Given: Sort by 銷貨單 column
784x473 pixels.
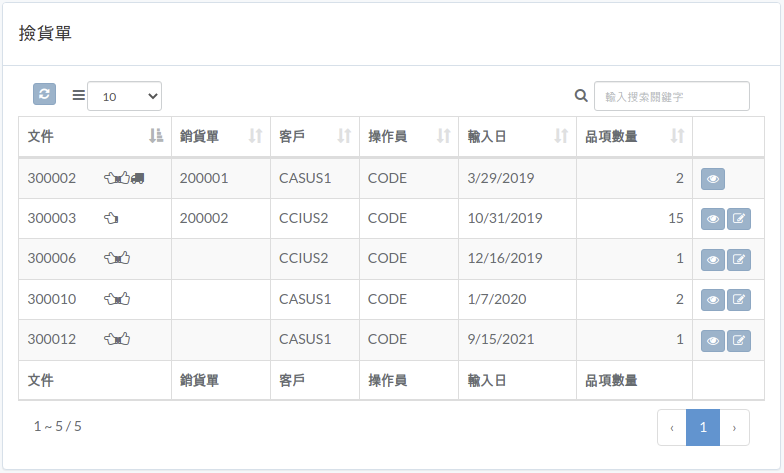Looking at the screenshot, I should click(x=220, y=136).
